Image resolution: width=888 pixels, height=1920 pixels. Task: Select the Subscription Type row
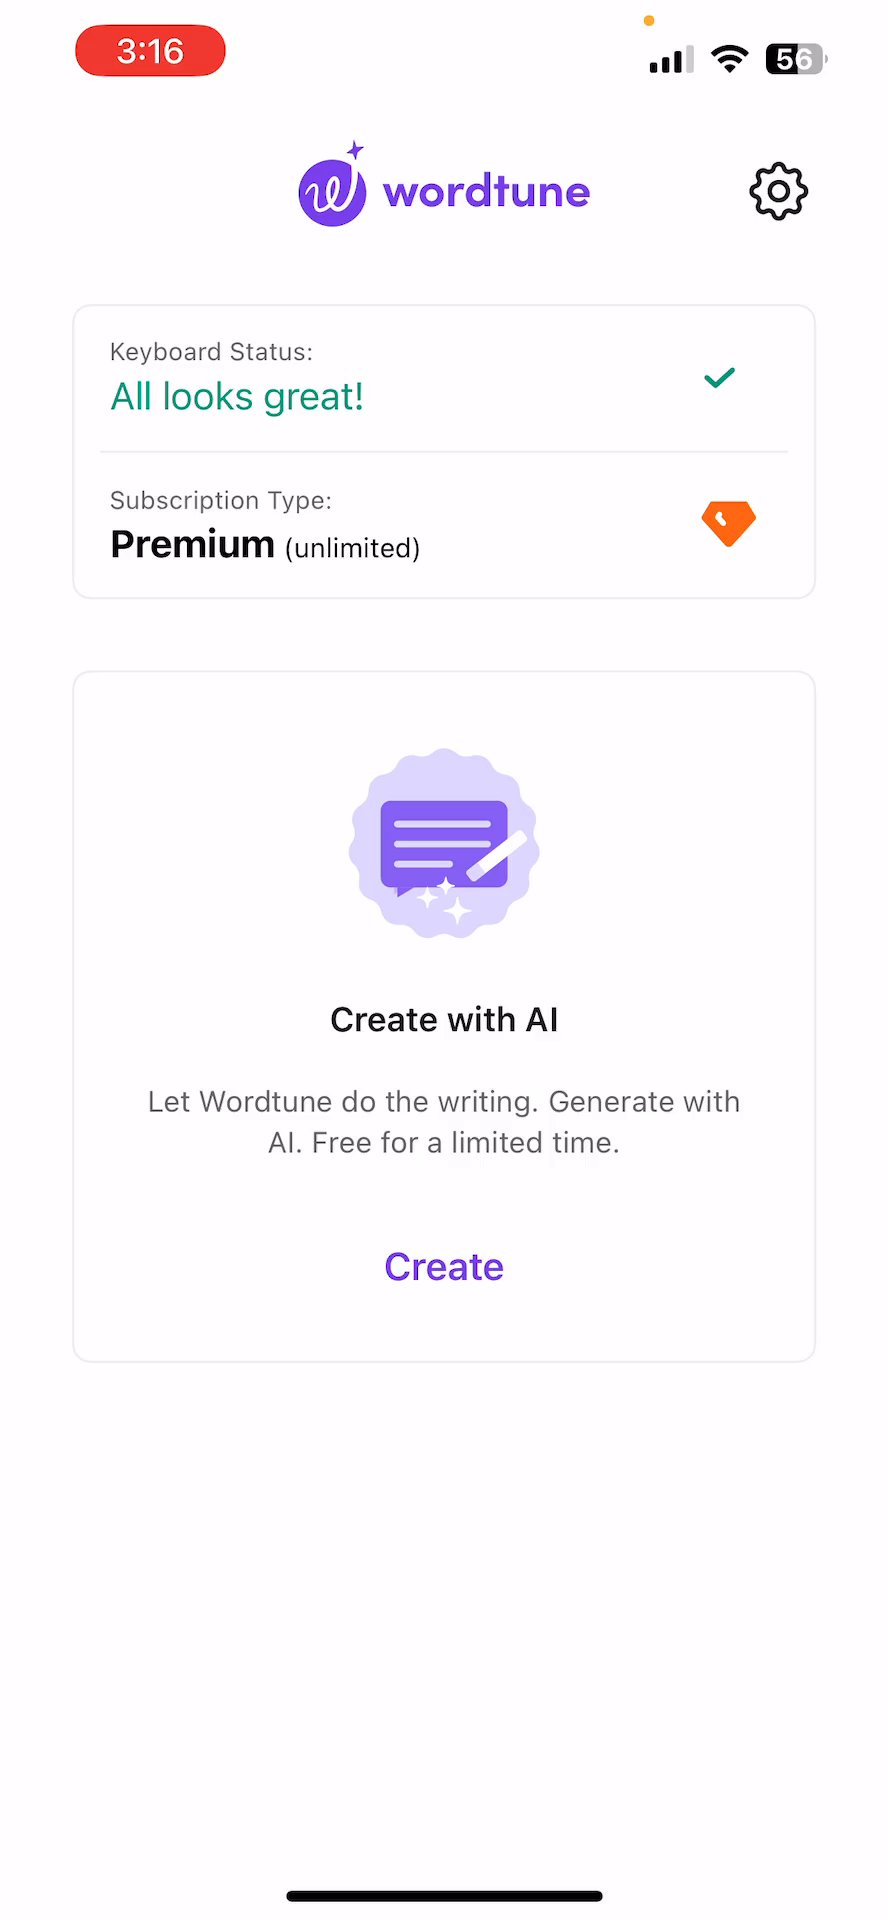[x=444, y=525]
